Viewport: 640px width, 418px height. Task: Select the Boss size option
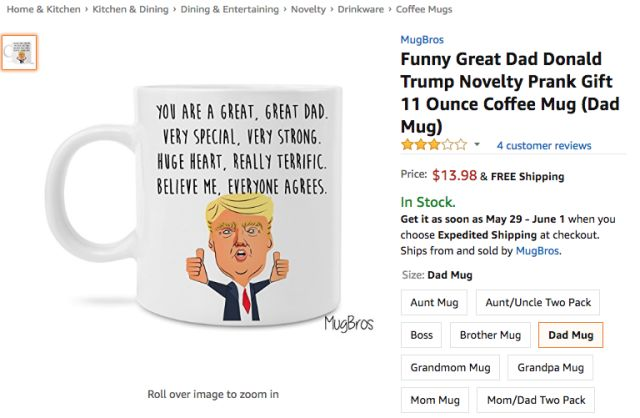[x=421, y=335]
